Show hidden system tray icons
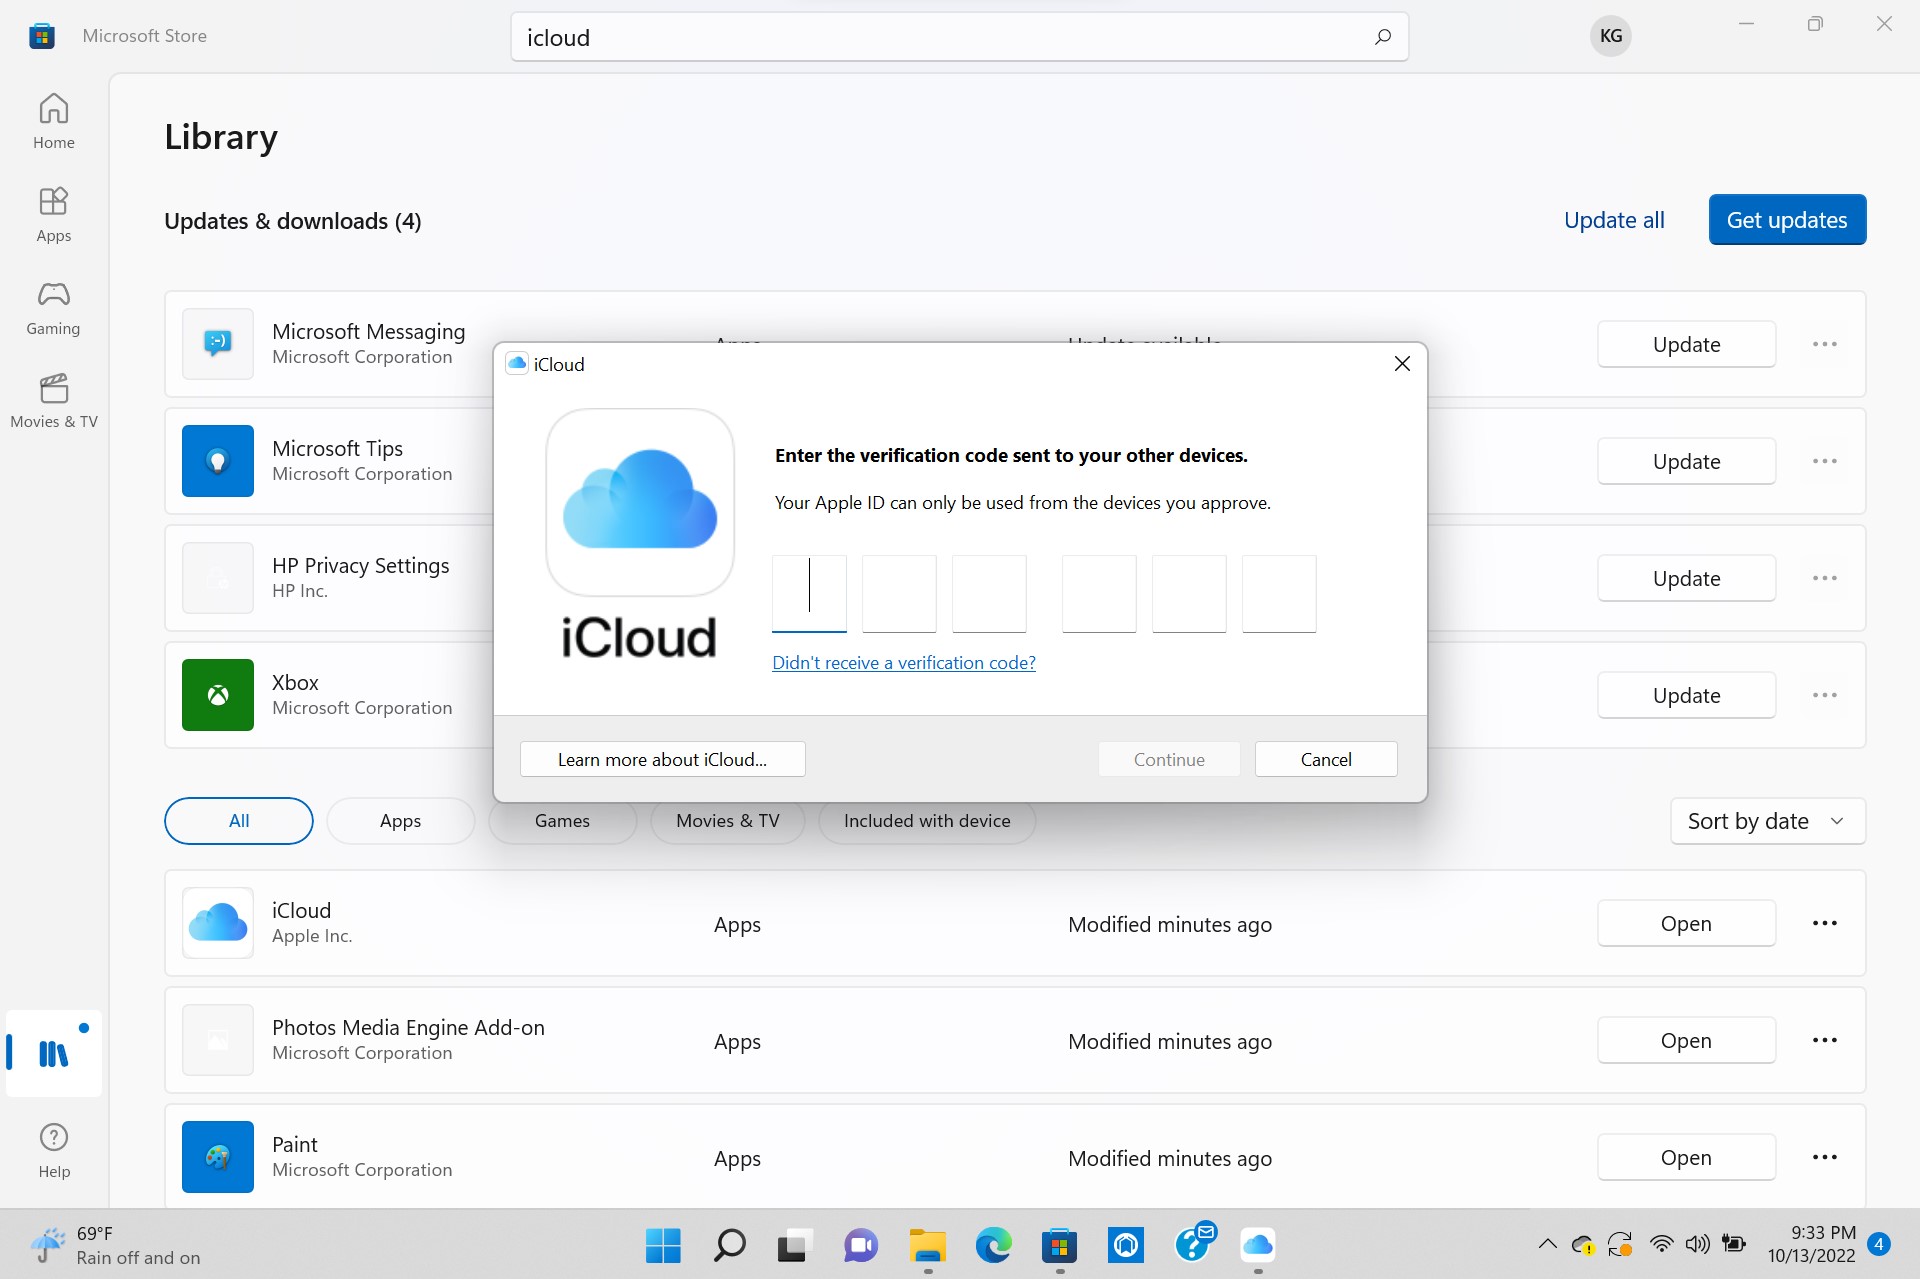1920x1279 pixels. click(1547, 1245)
